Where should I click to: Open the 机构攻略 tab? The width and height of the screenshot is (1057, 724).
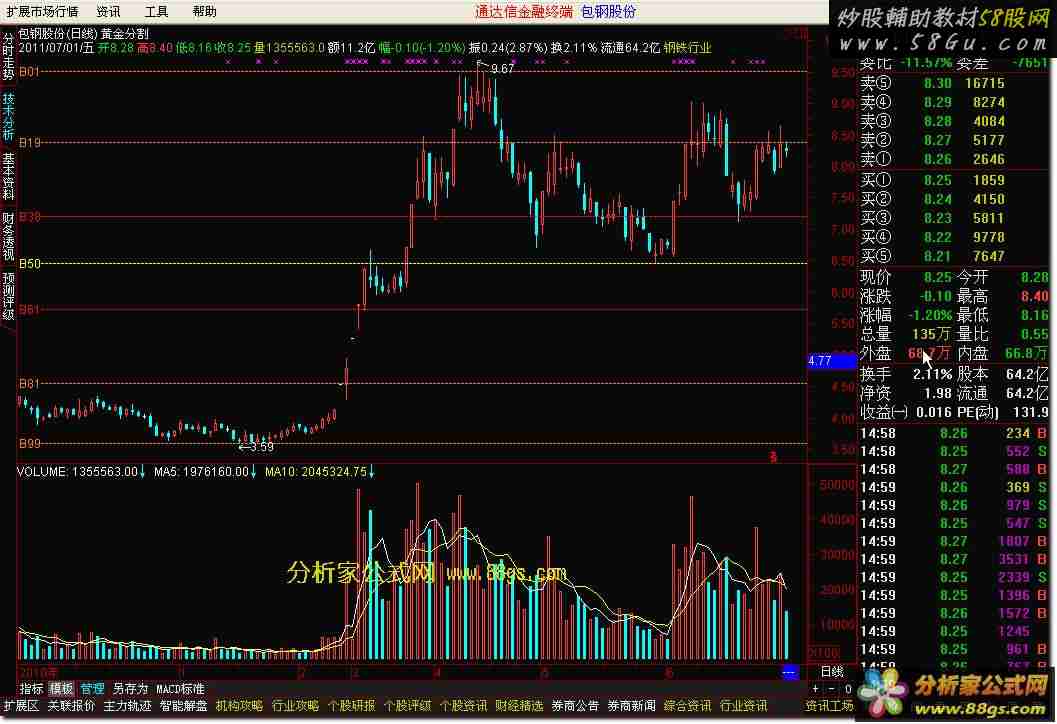click(x=239, y=706)
